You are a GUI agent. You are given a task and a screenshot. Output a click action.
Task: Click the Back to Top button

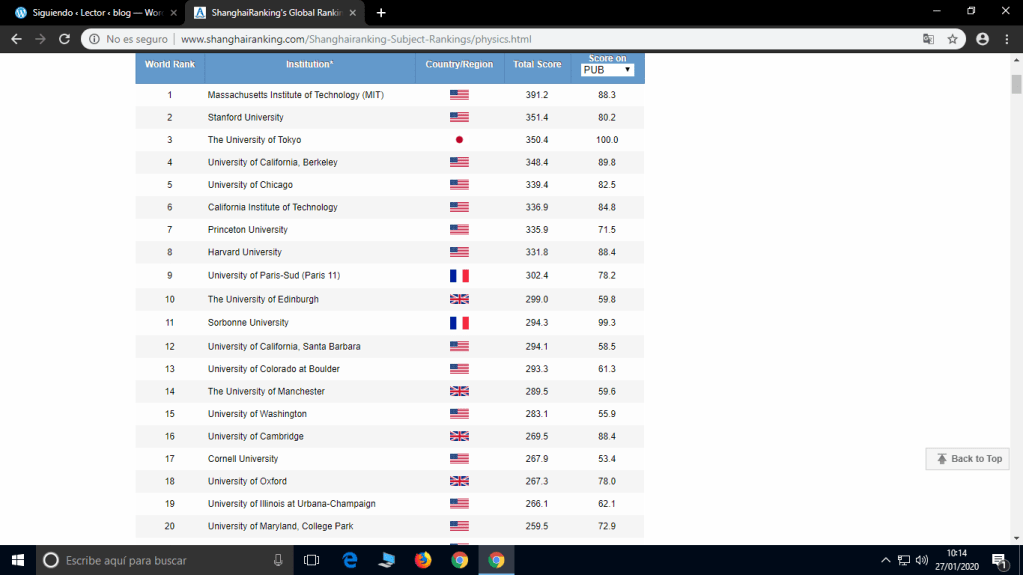click(x=967, y=458)
